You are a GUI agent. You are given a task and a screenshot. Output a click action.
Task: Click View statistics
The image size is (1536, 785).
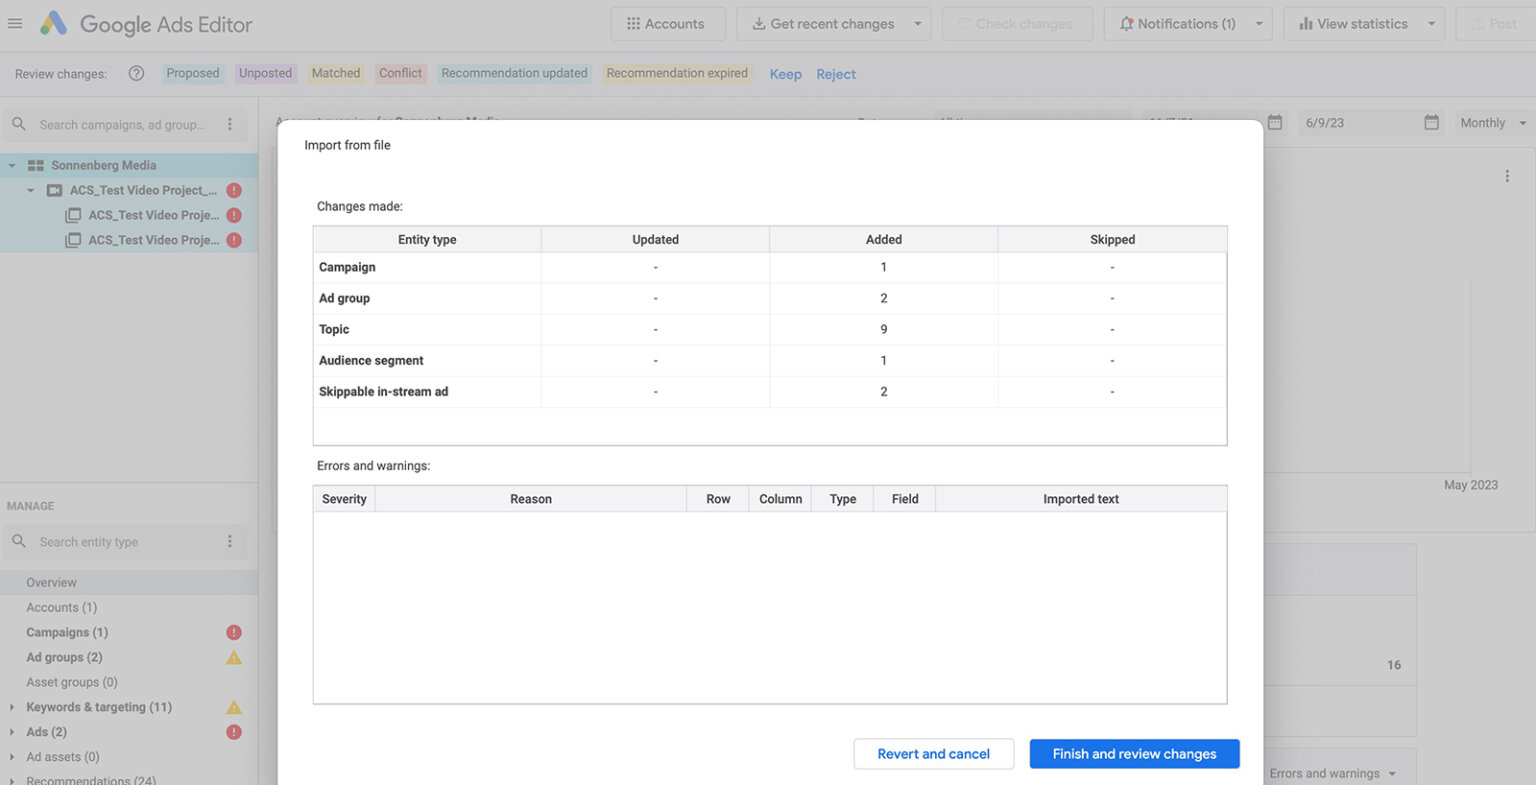(1352, 24)
